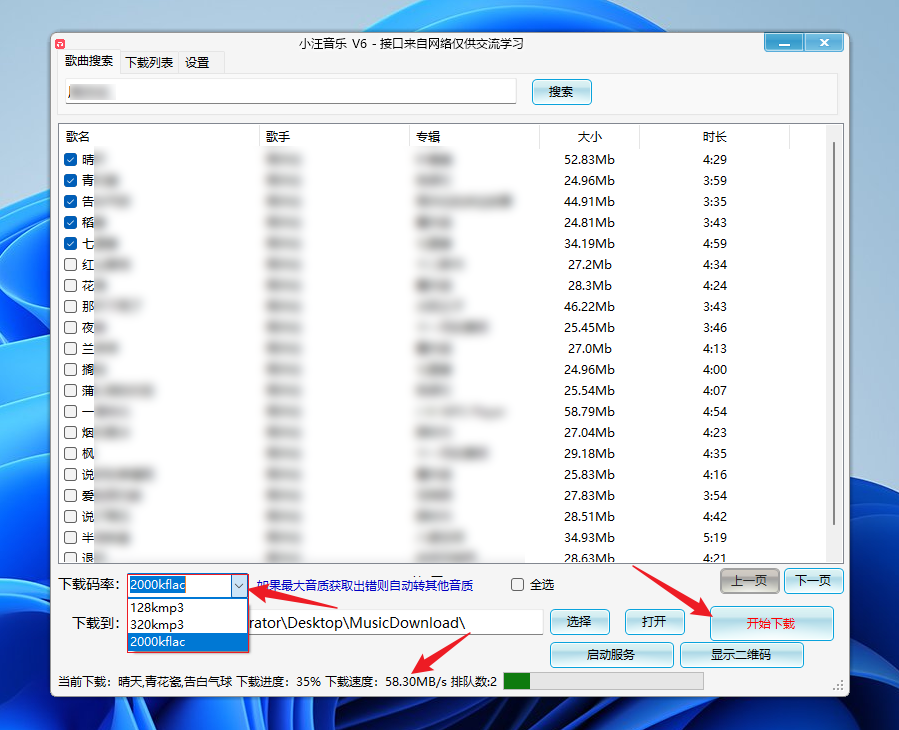The width and height of the screenshot is (899, 730).
Task: Sort by the 大小 column header
Action: (589, 136)
